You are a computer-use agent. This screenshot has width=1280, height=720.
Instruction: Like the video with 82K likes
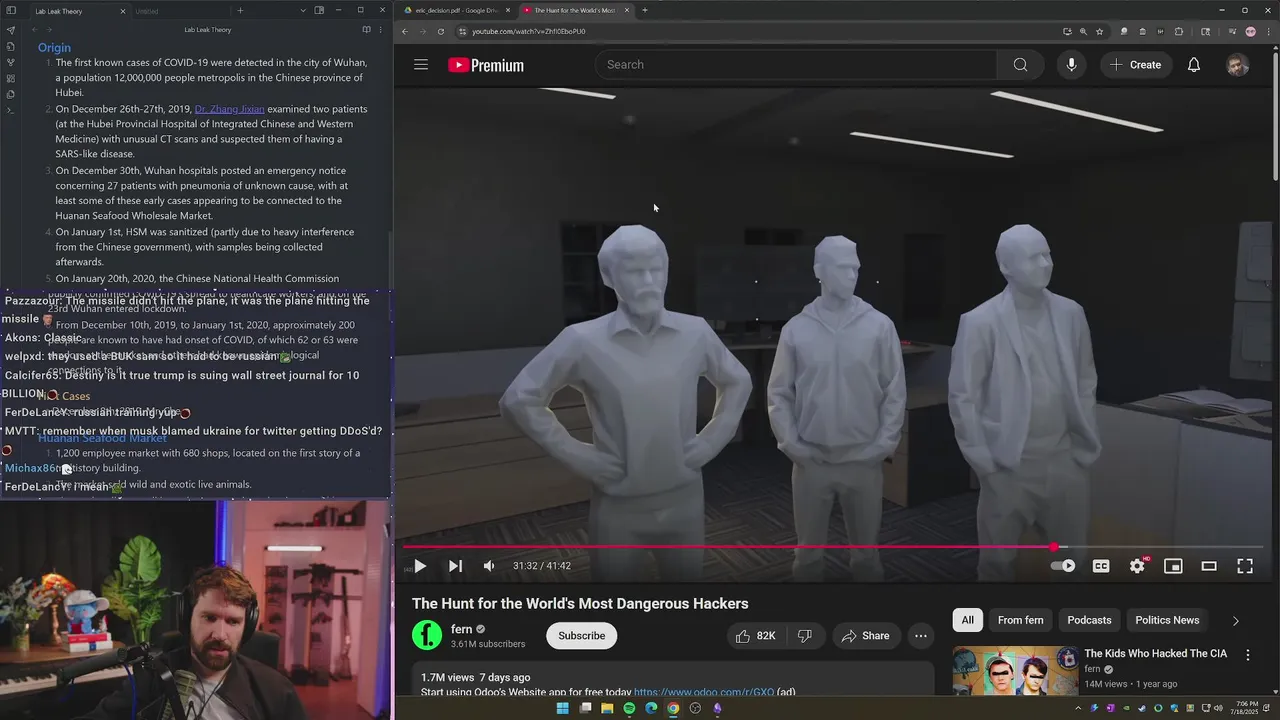pos(755,636)
